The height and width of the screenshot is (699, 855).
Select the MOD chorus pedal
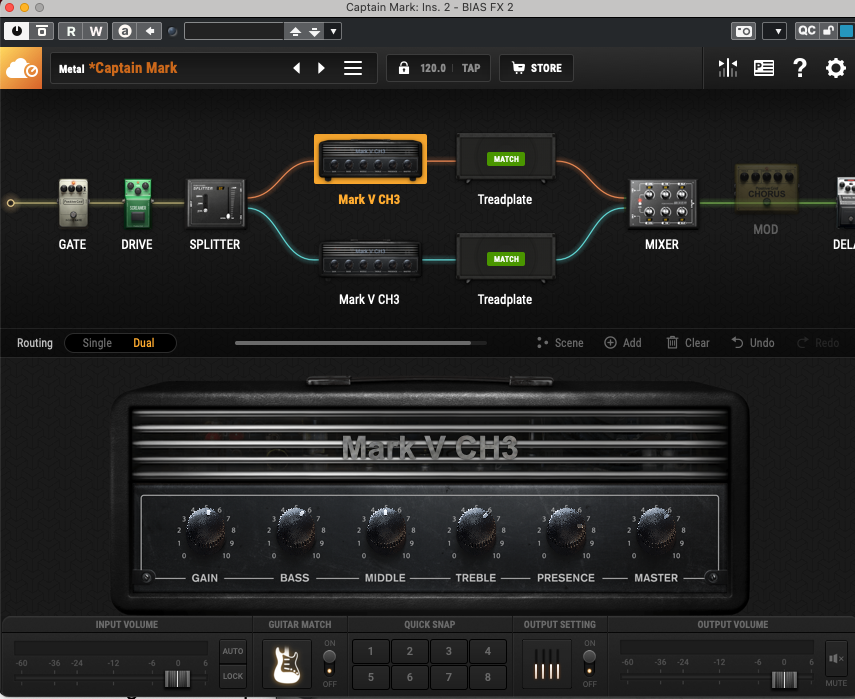tap(766, 188)
